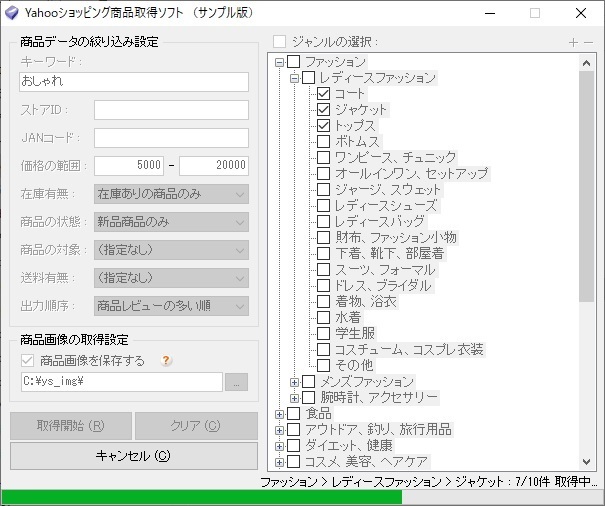This screenshot has height=506, width=605.
Task: Click the orange help question mark icon
Action: point(166,360)
